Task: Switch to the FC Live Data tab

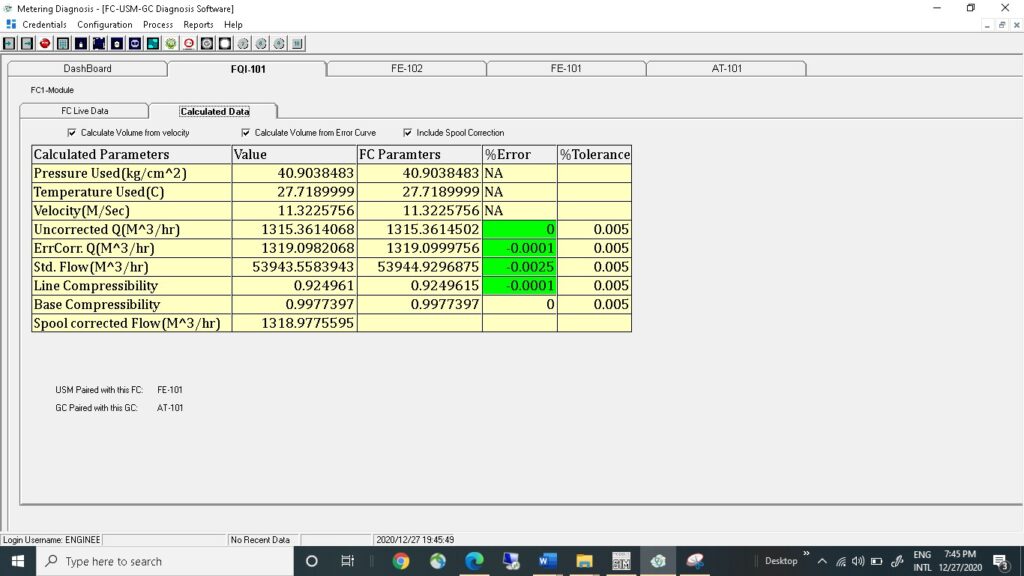Action: click(84, 111)
